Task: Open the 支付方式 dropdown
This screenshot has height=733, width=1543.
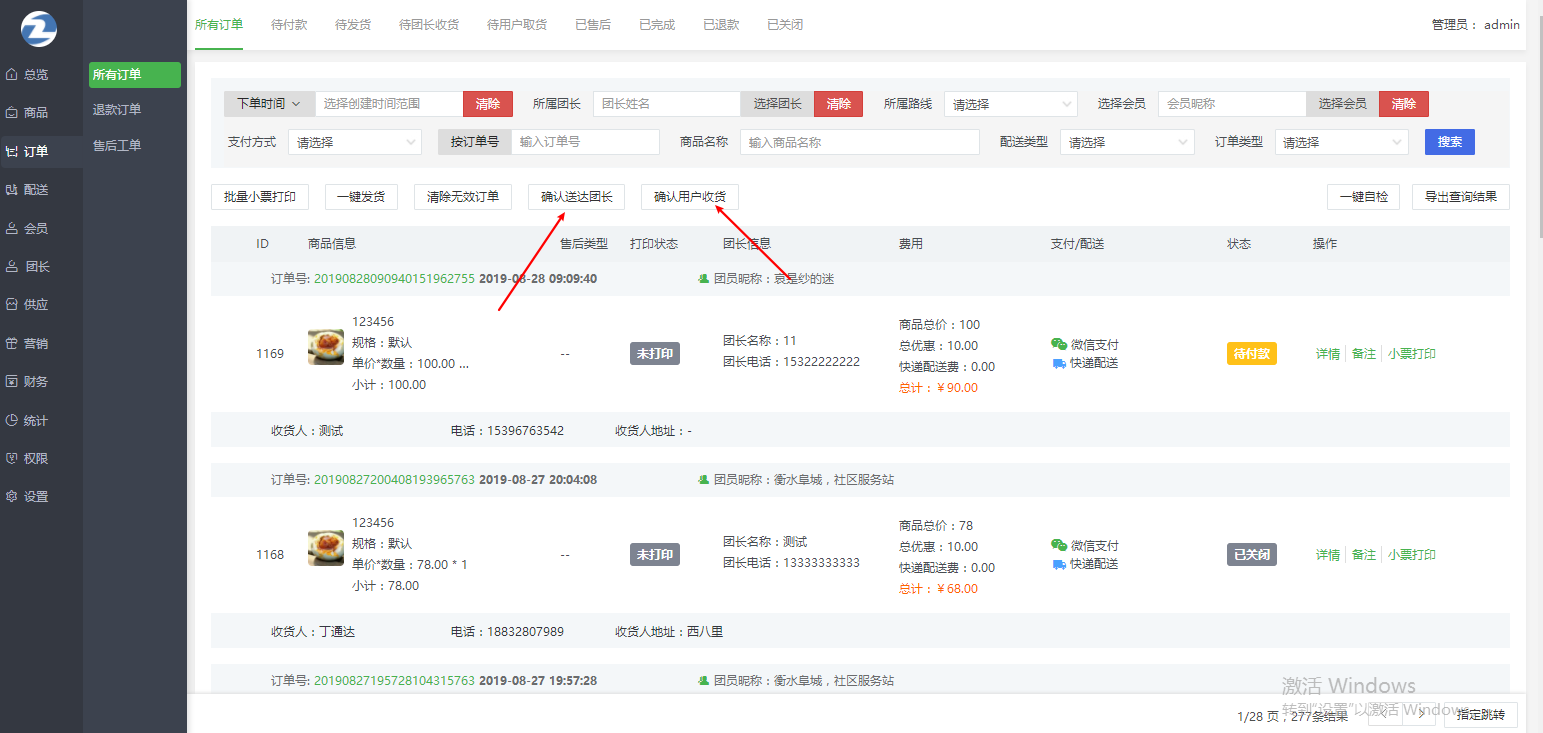Action: (x=355, y=143)
